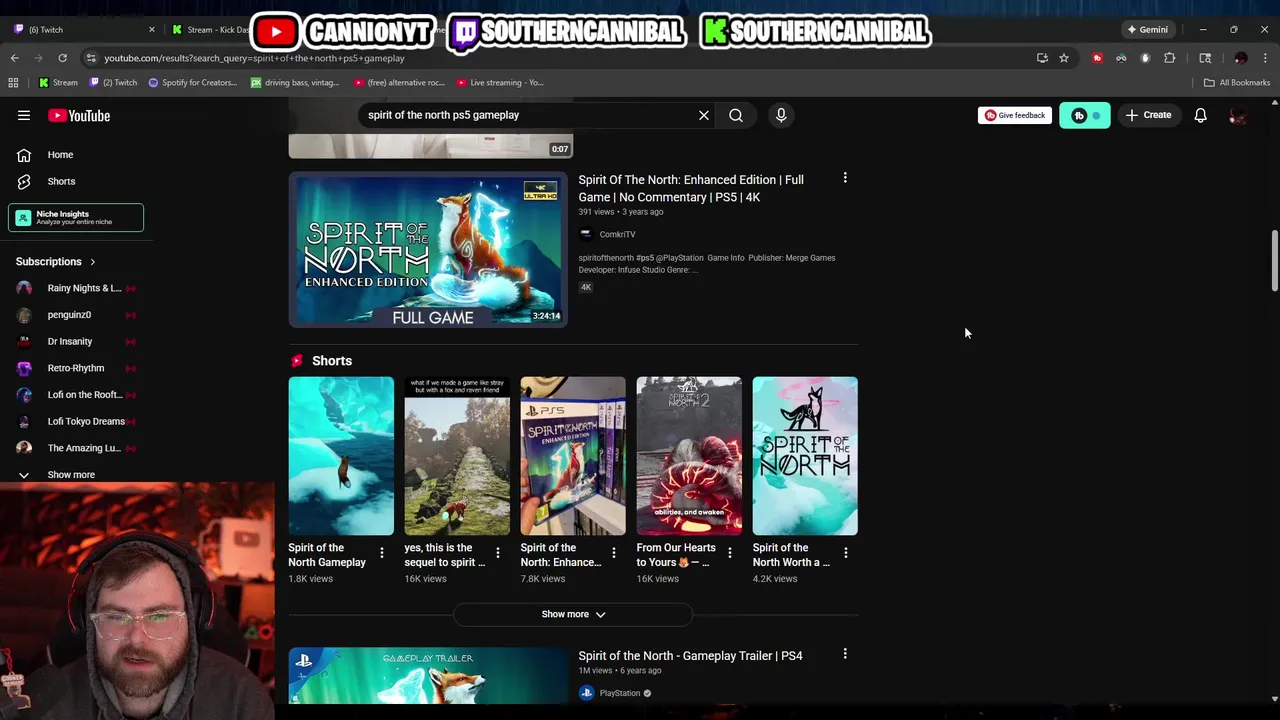The image size is (1280, 720).
Task: Switch to the (6) Twitch tab
Action: 82,30
